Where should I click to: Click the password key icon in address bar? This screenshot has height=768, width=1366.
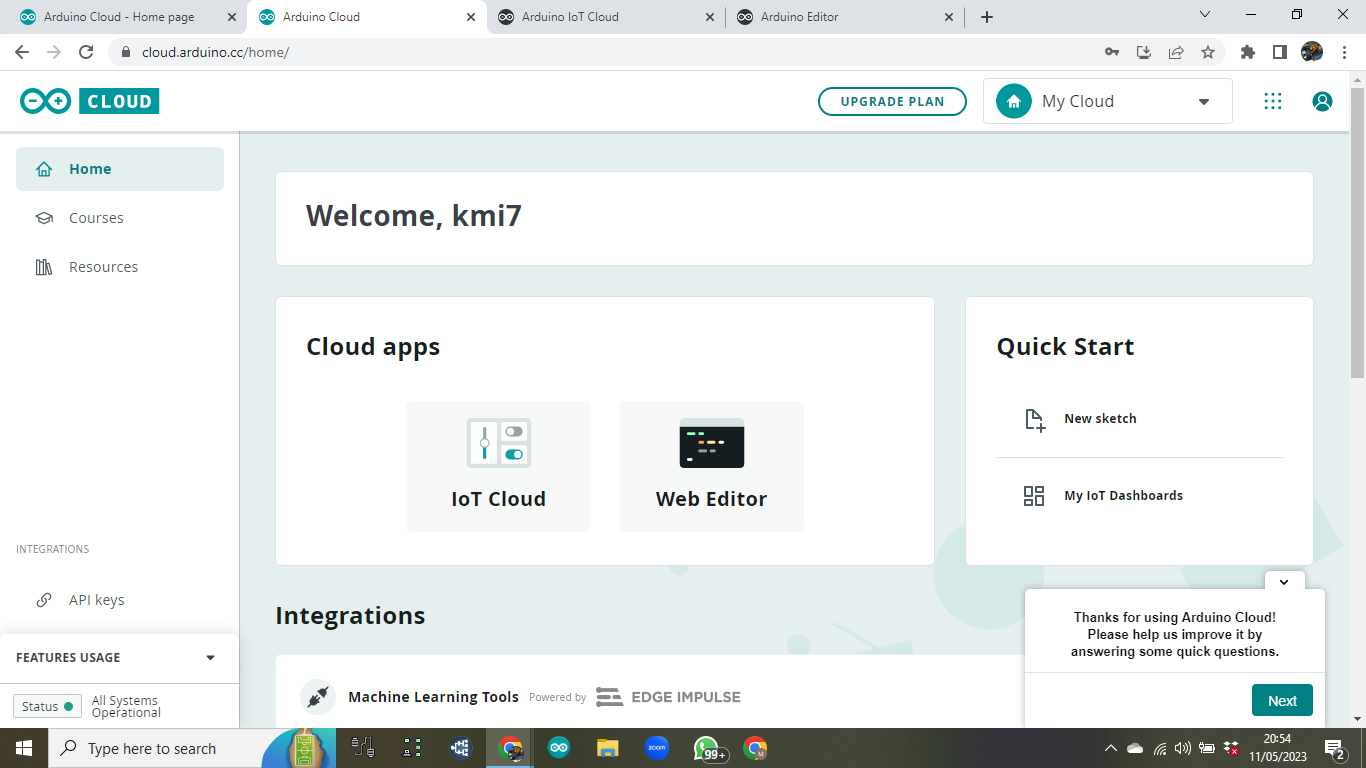[1112, 52]
